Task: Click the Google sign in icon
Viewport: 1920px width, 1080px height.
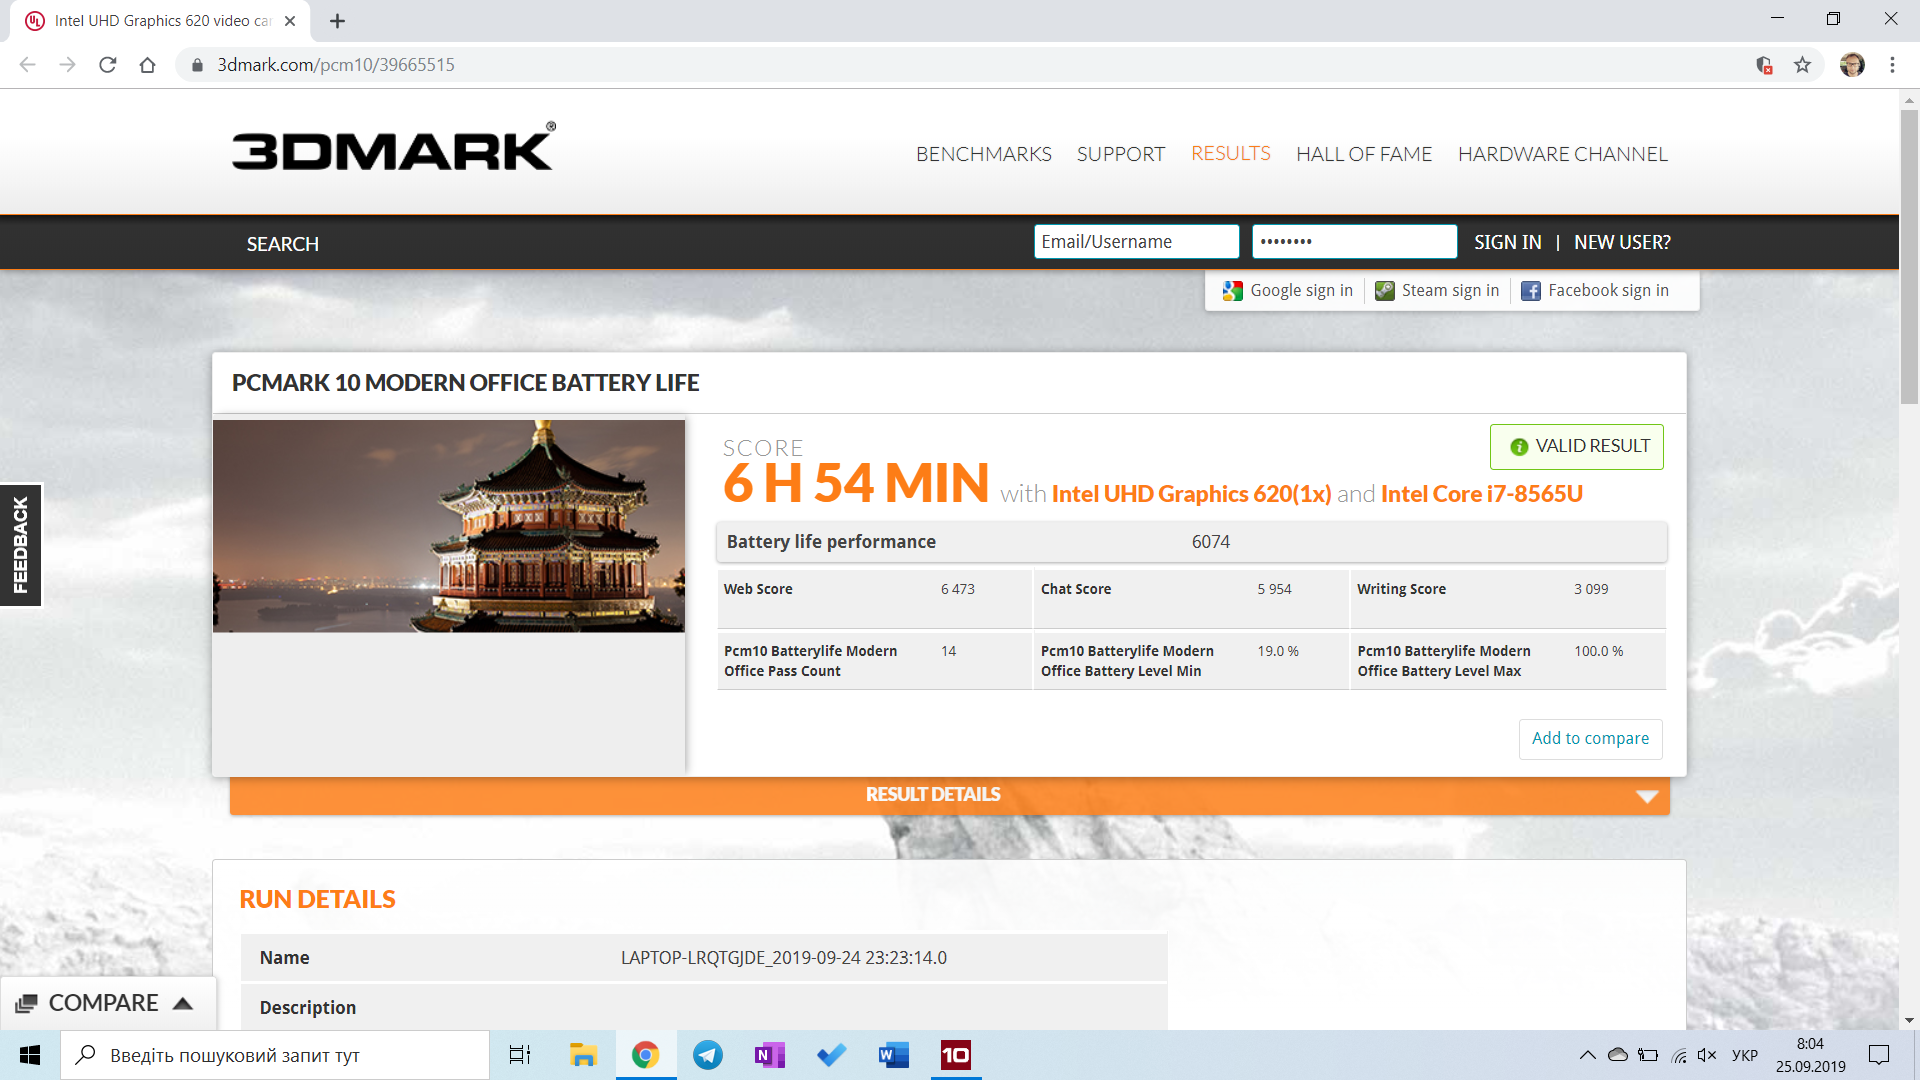Action: pyautogui.click(x=1232, y=291)
